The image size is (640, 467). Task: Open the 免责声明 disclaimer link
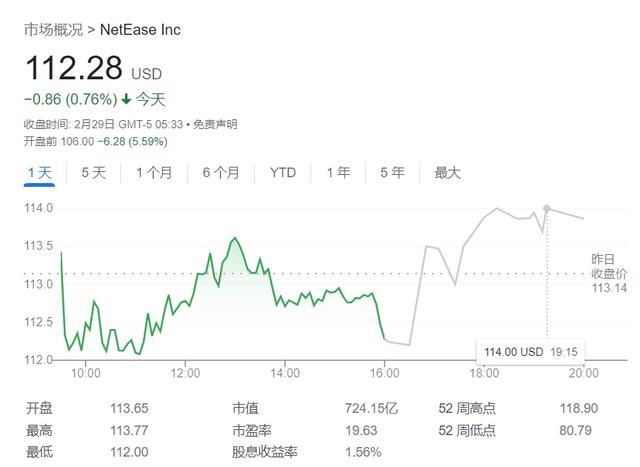pos(214,124)
